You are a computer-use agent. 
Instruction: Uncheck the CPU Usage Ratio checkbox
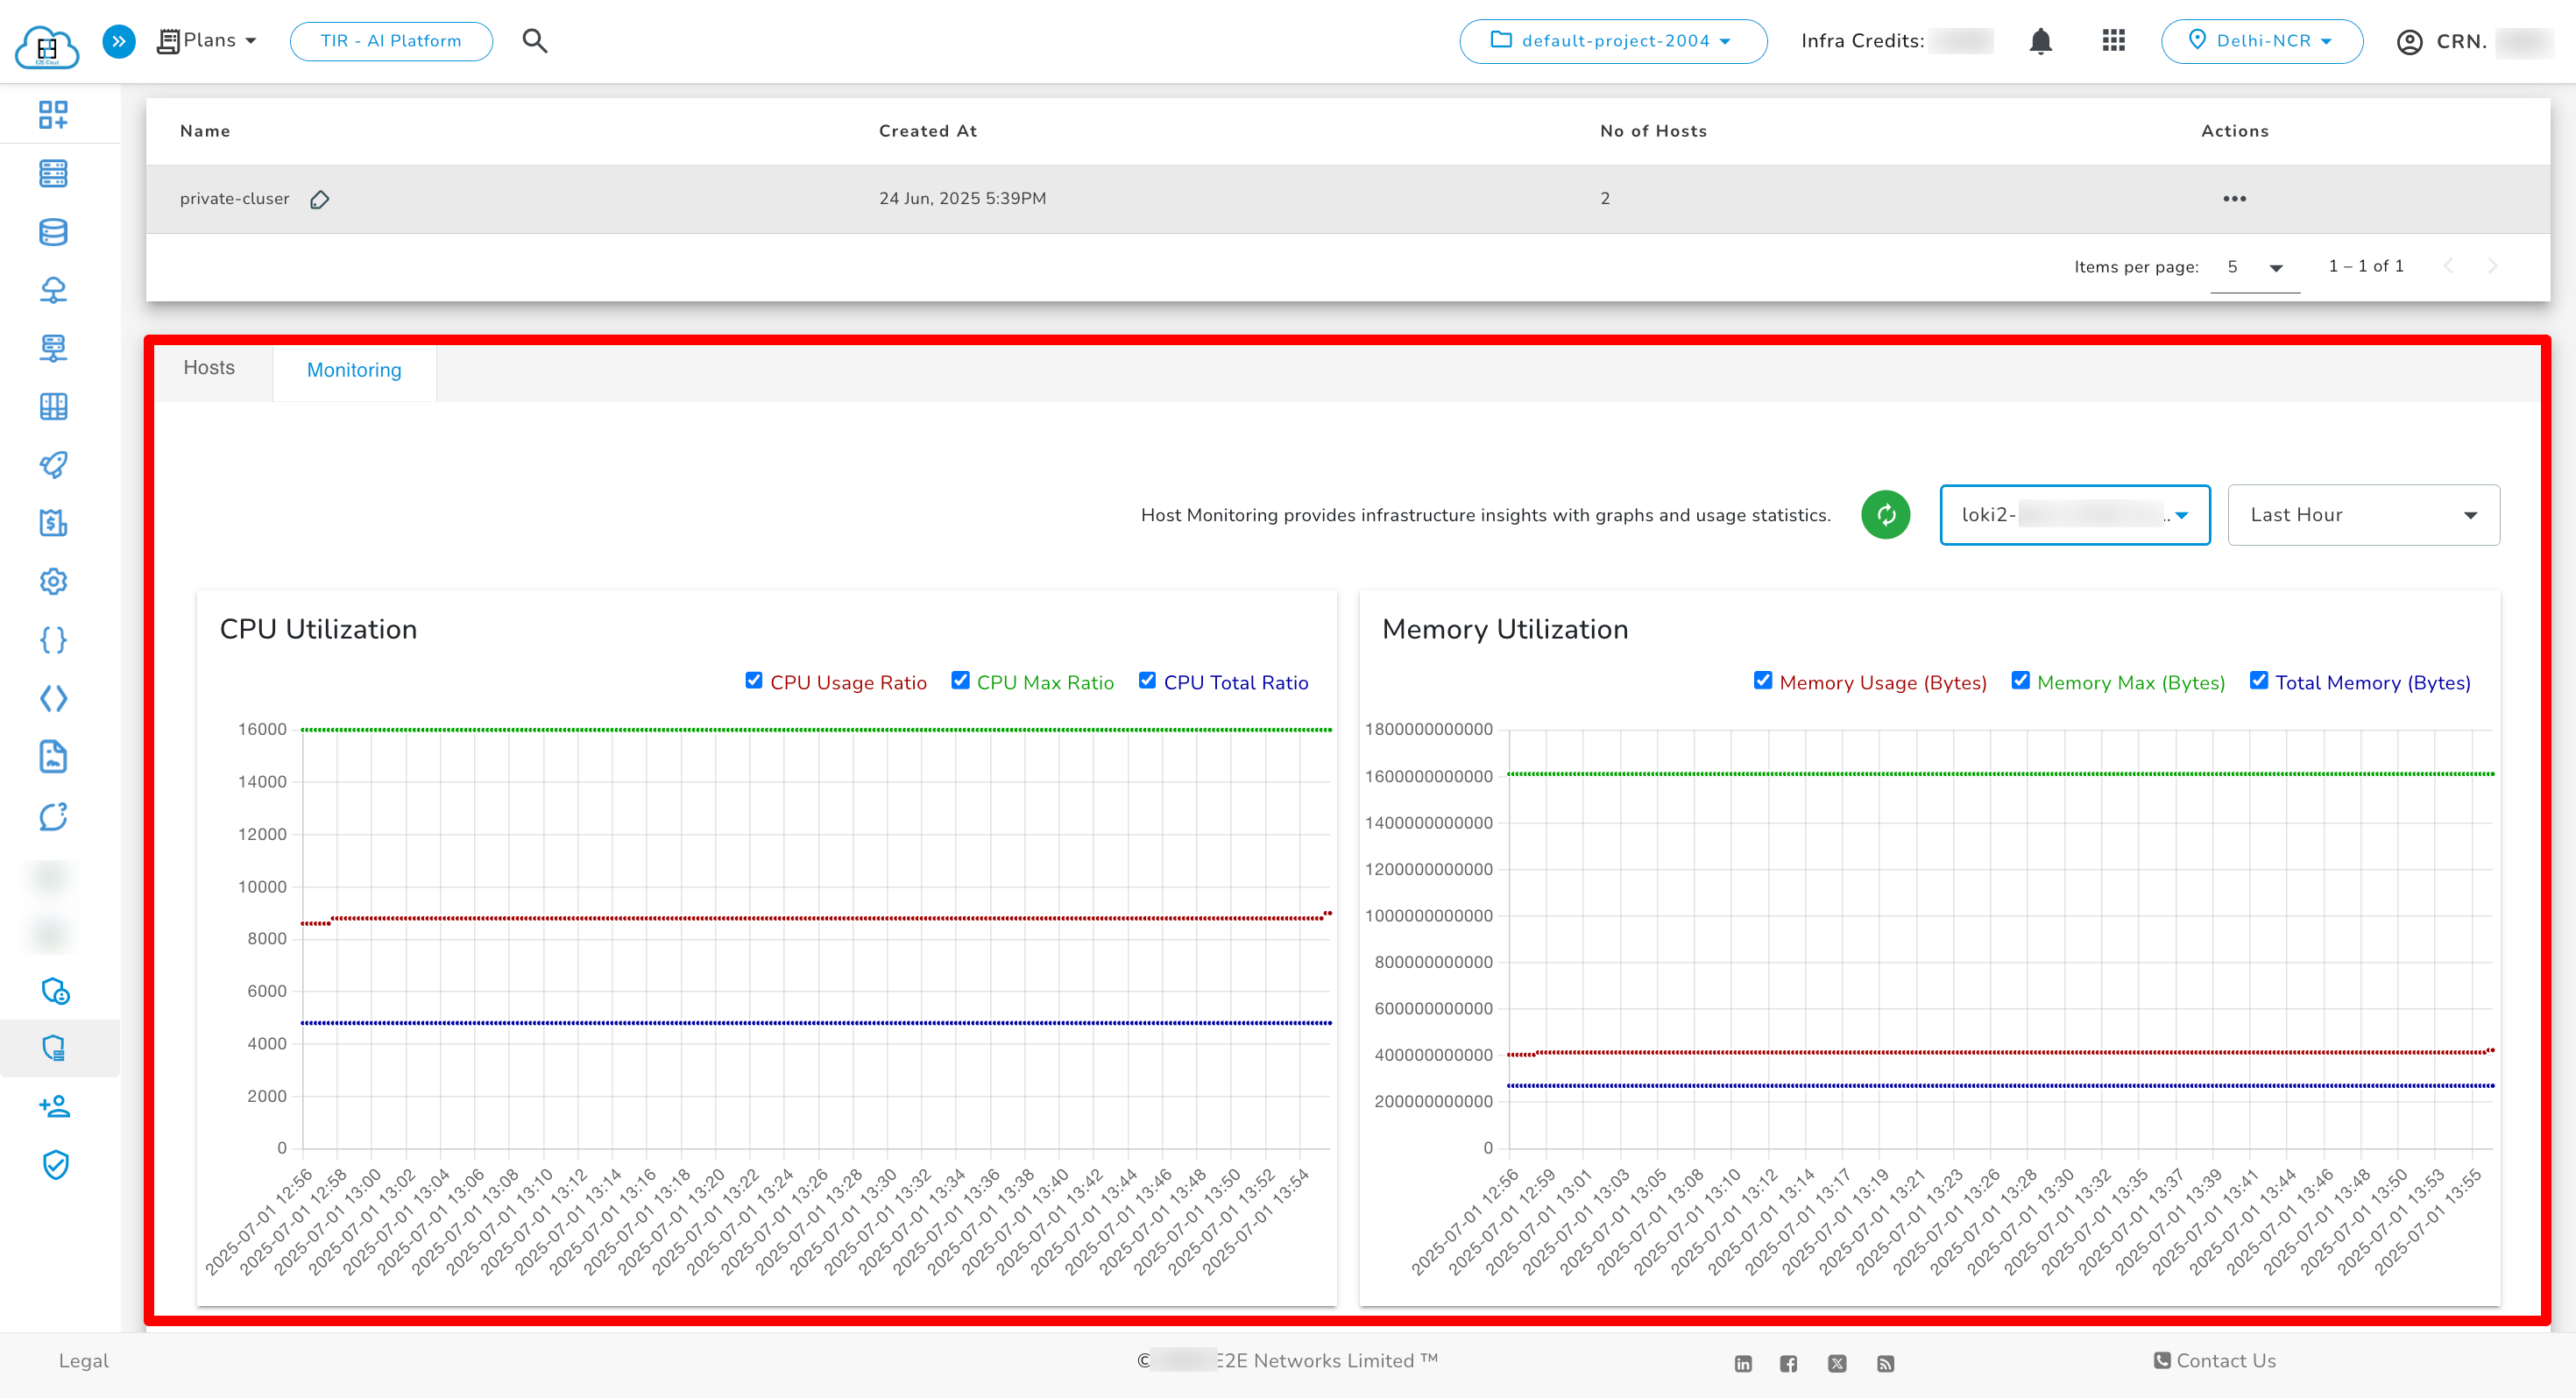point(753,680)
